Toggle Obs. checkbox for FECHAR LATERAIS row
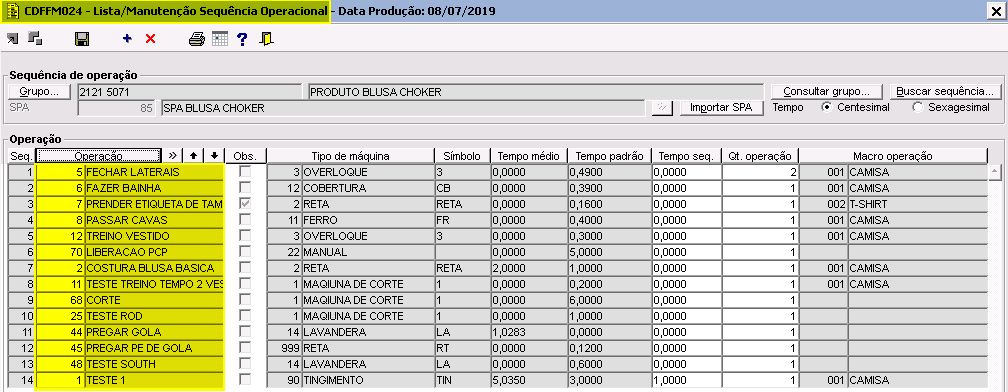This screenshot has width=1008, height=392. [244, 172]
